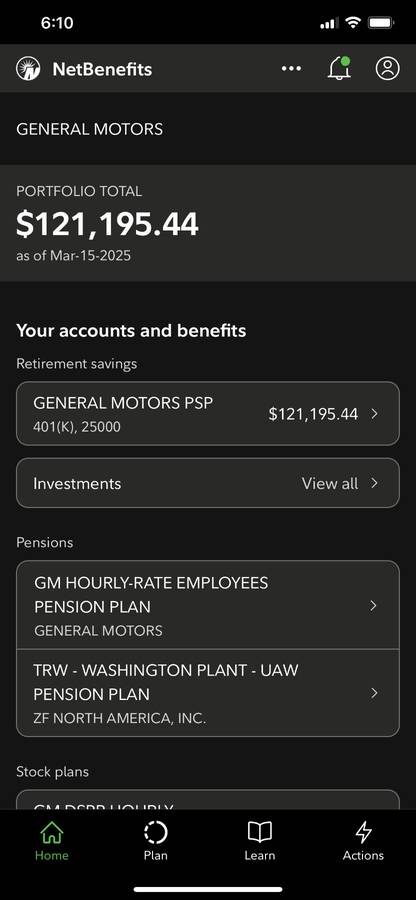Expand GM Hourly-Rate Employees Pension chevron

pos(374,606)
